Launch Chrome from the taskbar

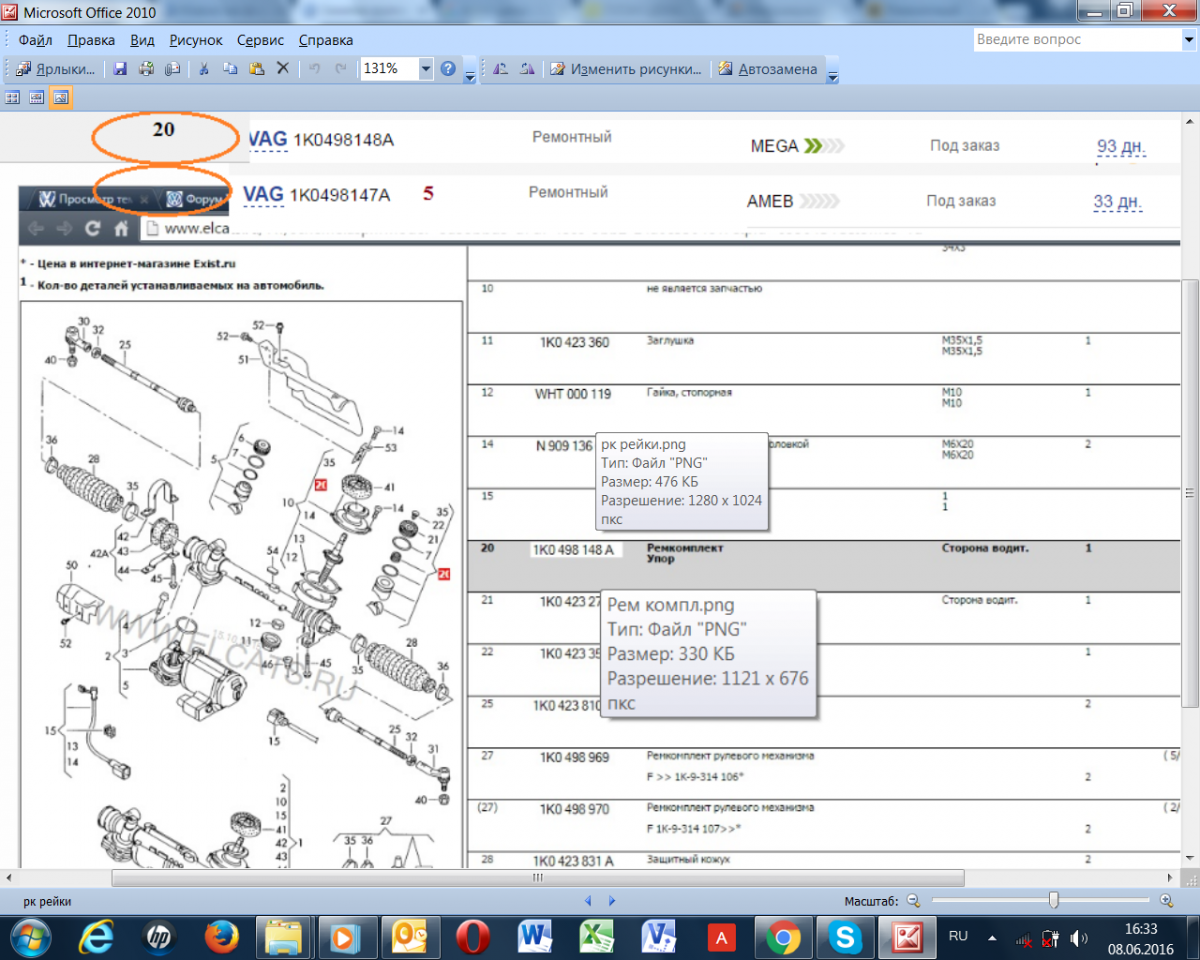(784, 938)
